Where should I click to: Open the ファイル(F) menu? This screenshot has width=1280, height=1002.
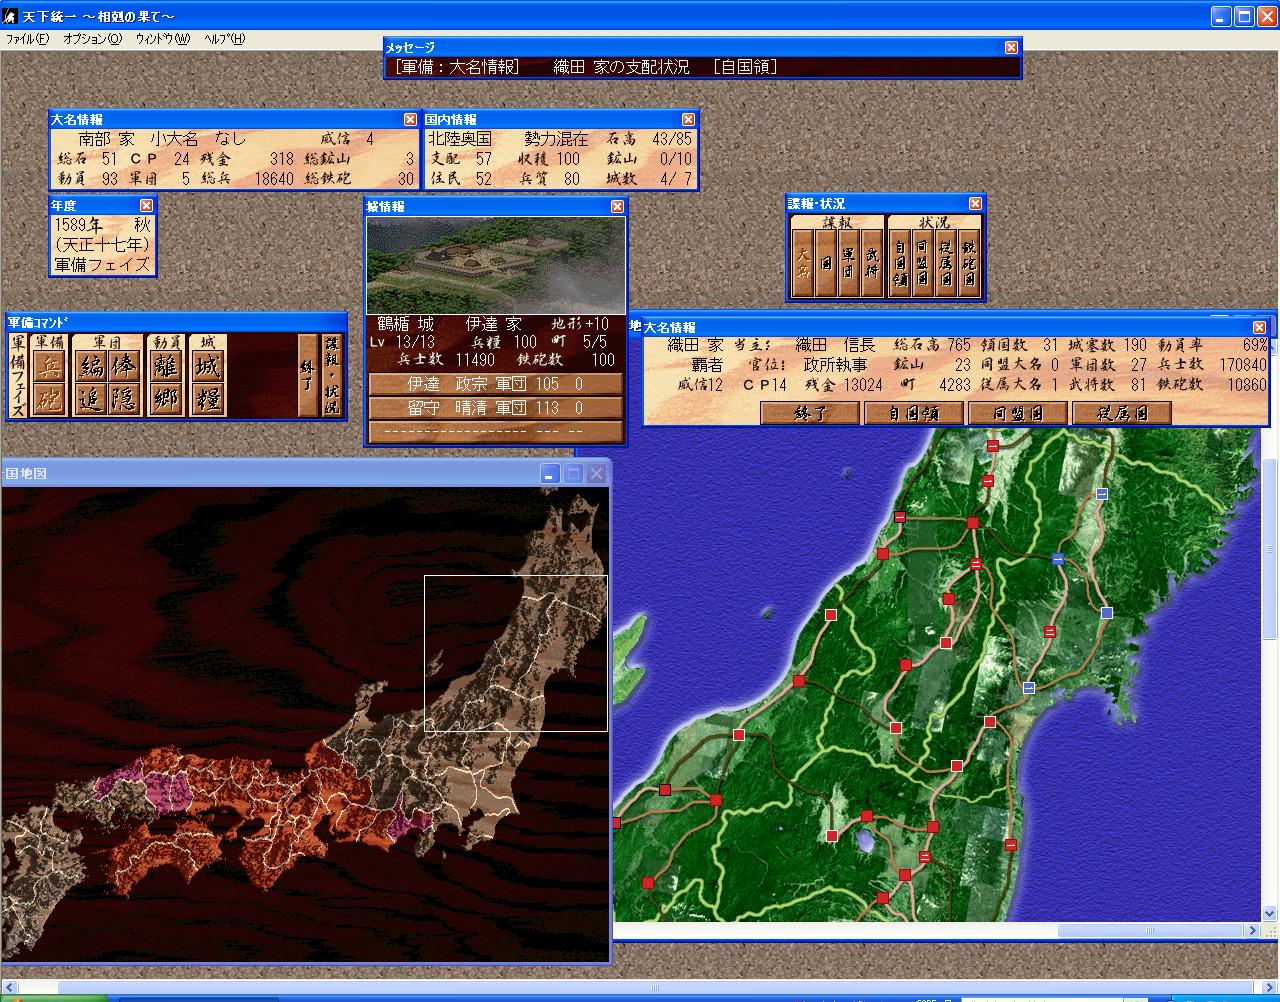(27, 39)
